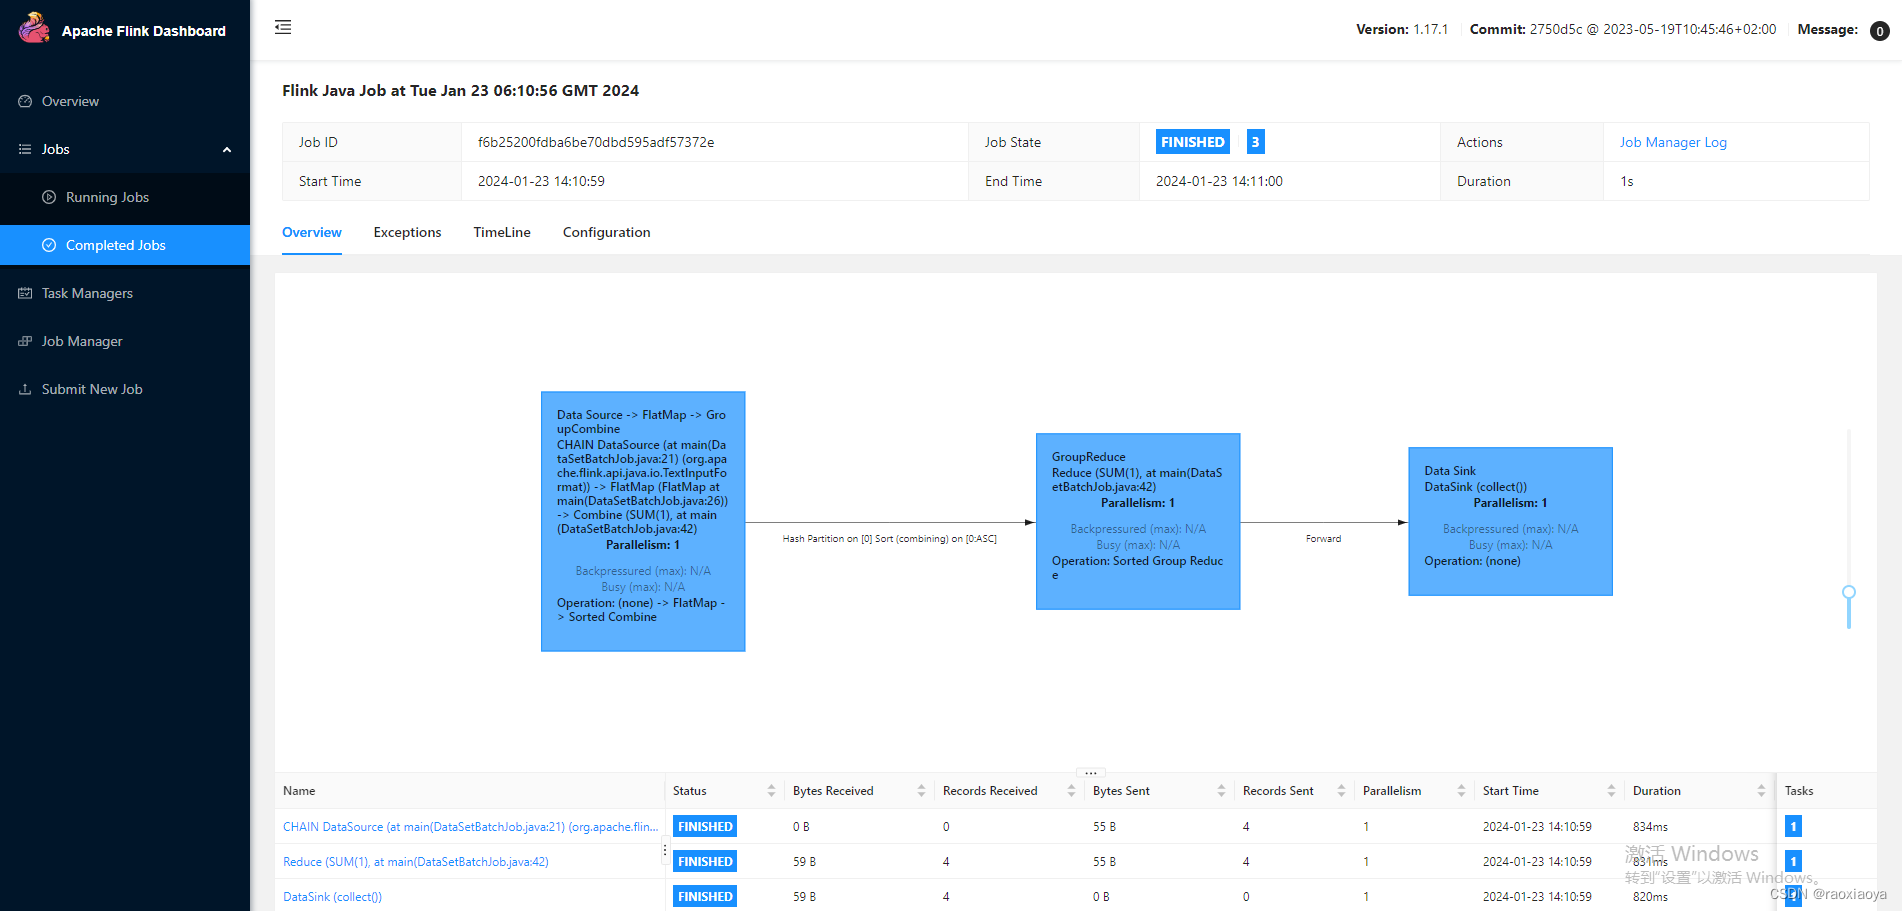The image size is (1902, 911).
Task: Sort table by Duration column
Action: point(1761,791)
